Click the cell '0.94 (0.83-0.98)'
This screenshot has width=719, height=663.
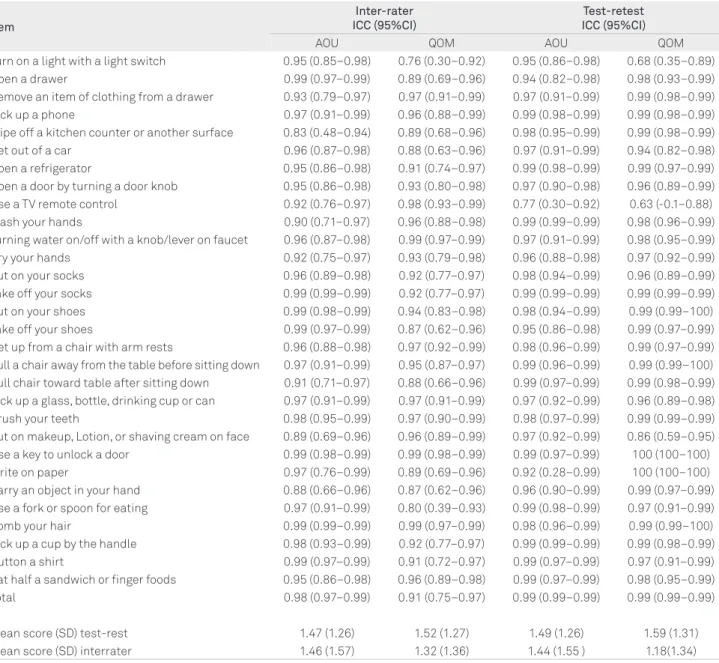(442, 311)
